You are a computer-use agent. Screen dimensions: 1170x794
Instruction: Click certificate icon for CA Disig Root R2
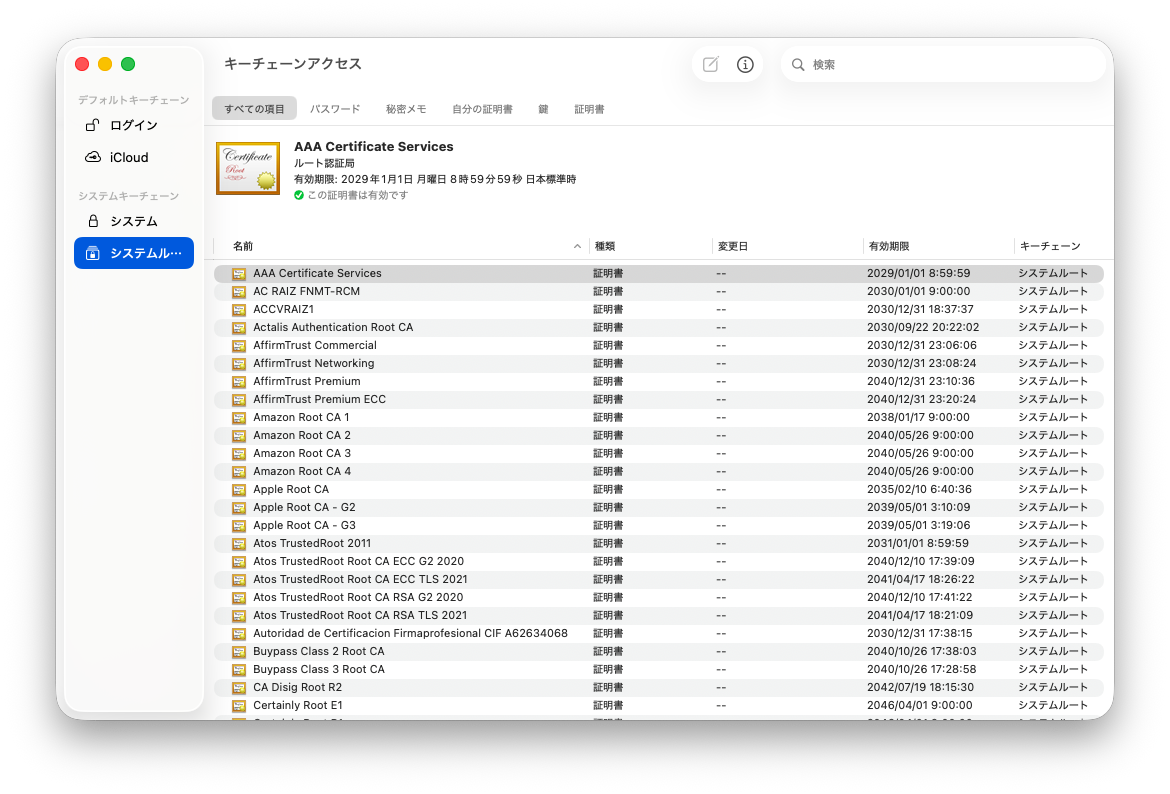pos(239,687)
